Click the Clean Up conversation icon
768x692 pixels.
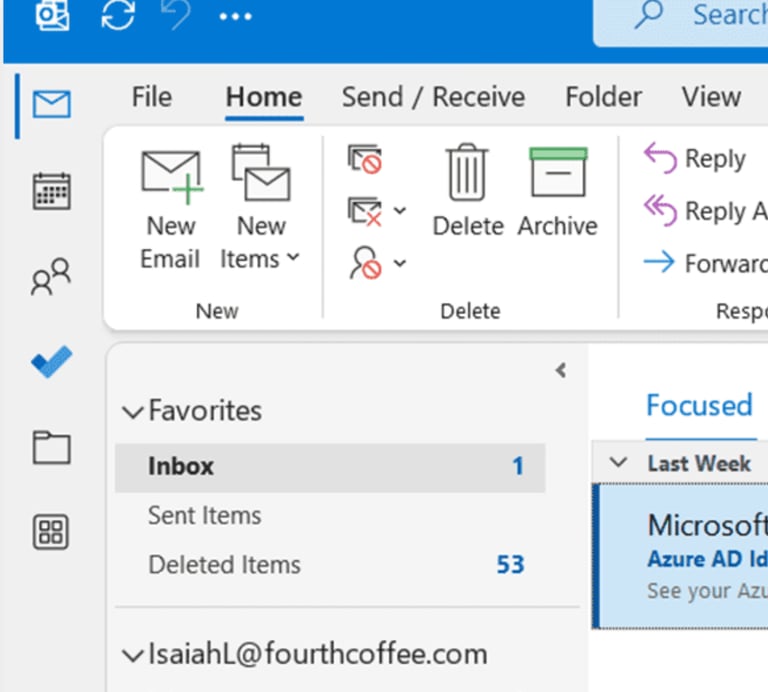365,211
